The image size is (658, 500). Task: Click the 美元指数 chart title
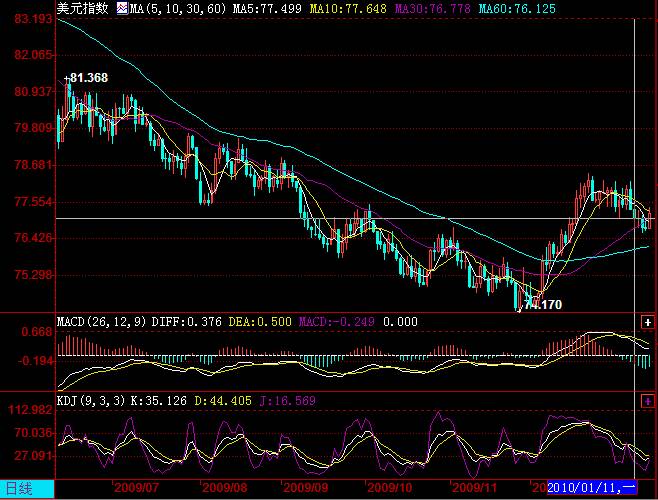coord(83,8)
